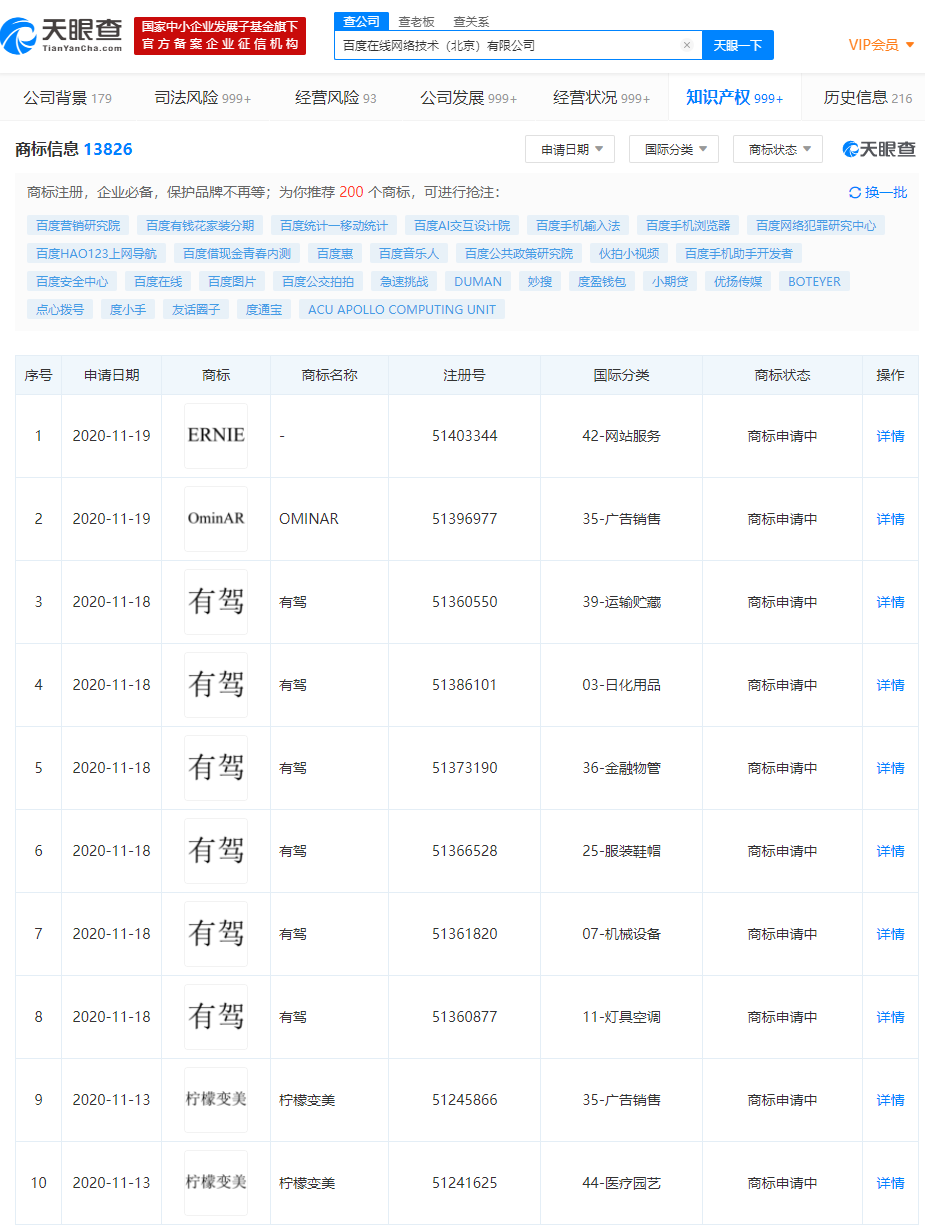Switch to 经营状况 tab
The image size is (925, 1229).
click(602, 98)
